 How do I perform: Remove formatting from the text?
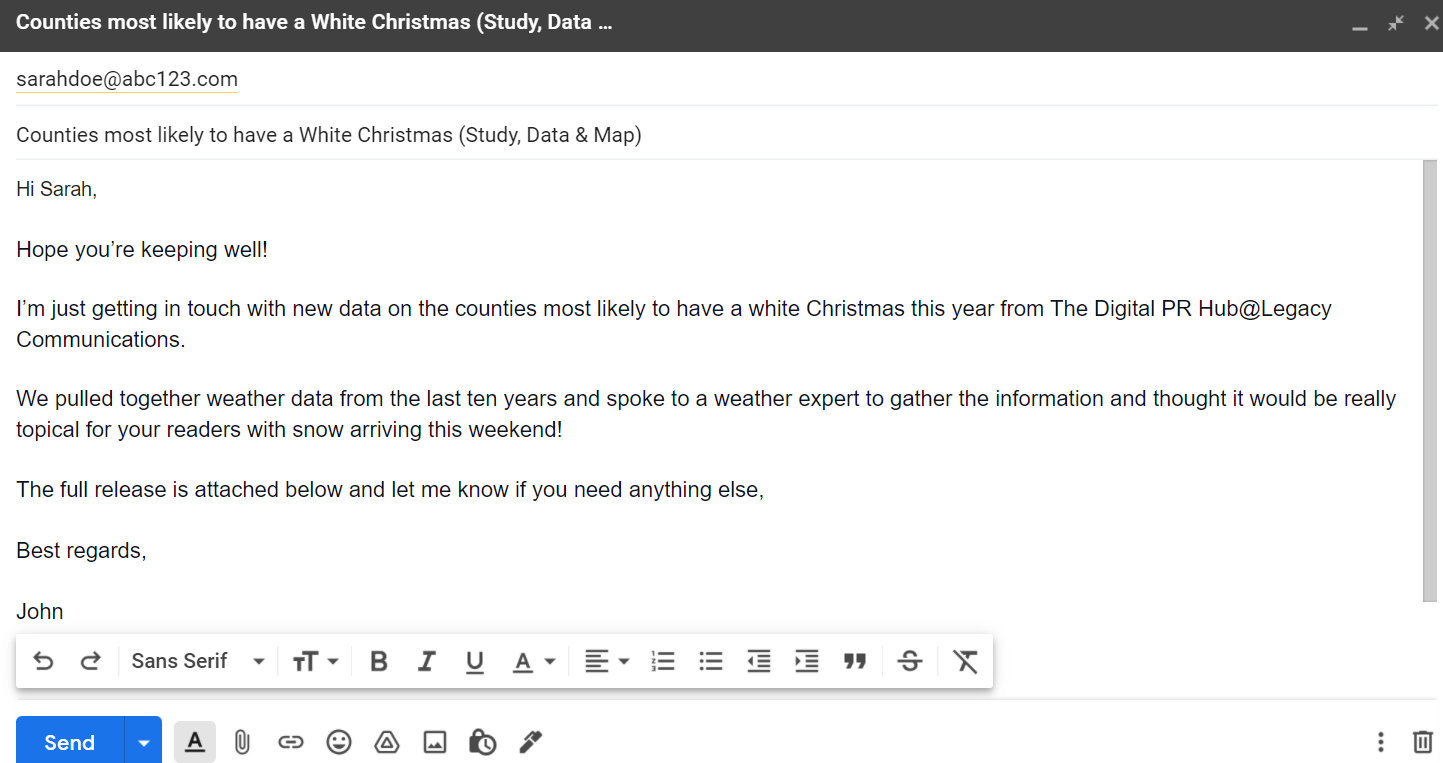coord(965,661)
